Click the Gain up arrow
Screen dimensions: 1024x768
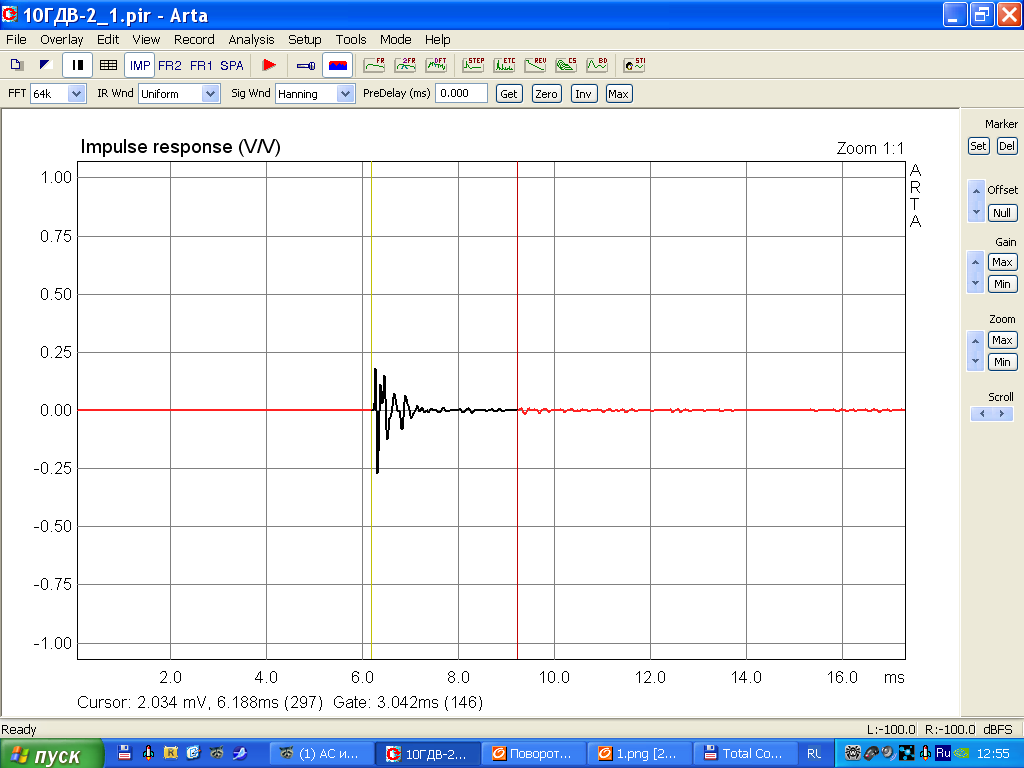click(976, 263)
